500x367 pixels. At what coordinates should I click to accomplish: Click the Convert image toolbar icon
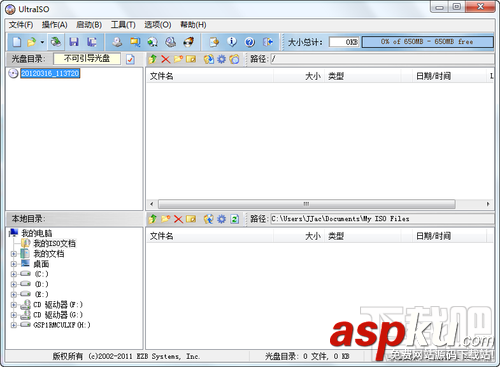tap(135, 42)
